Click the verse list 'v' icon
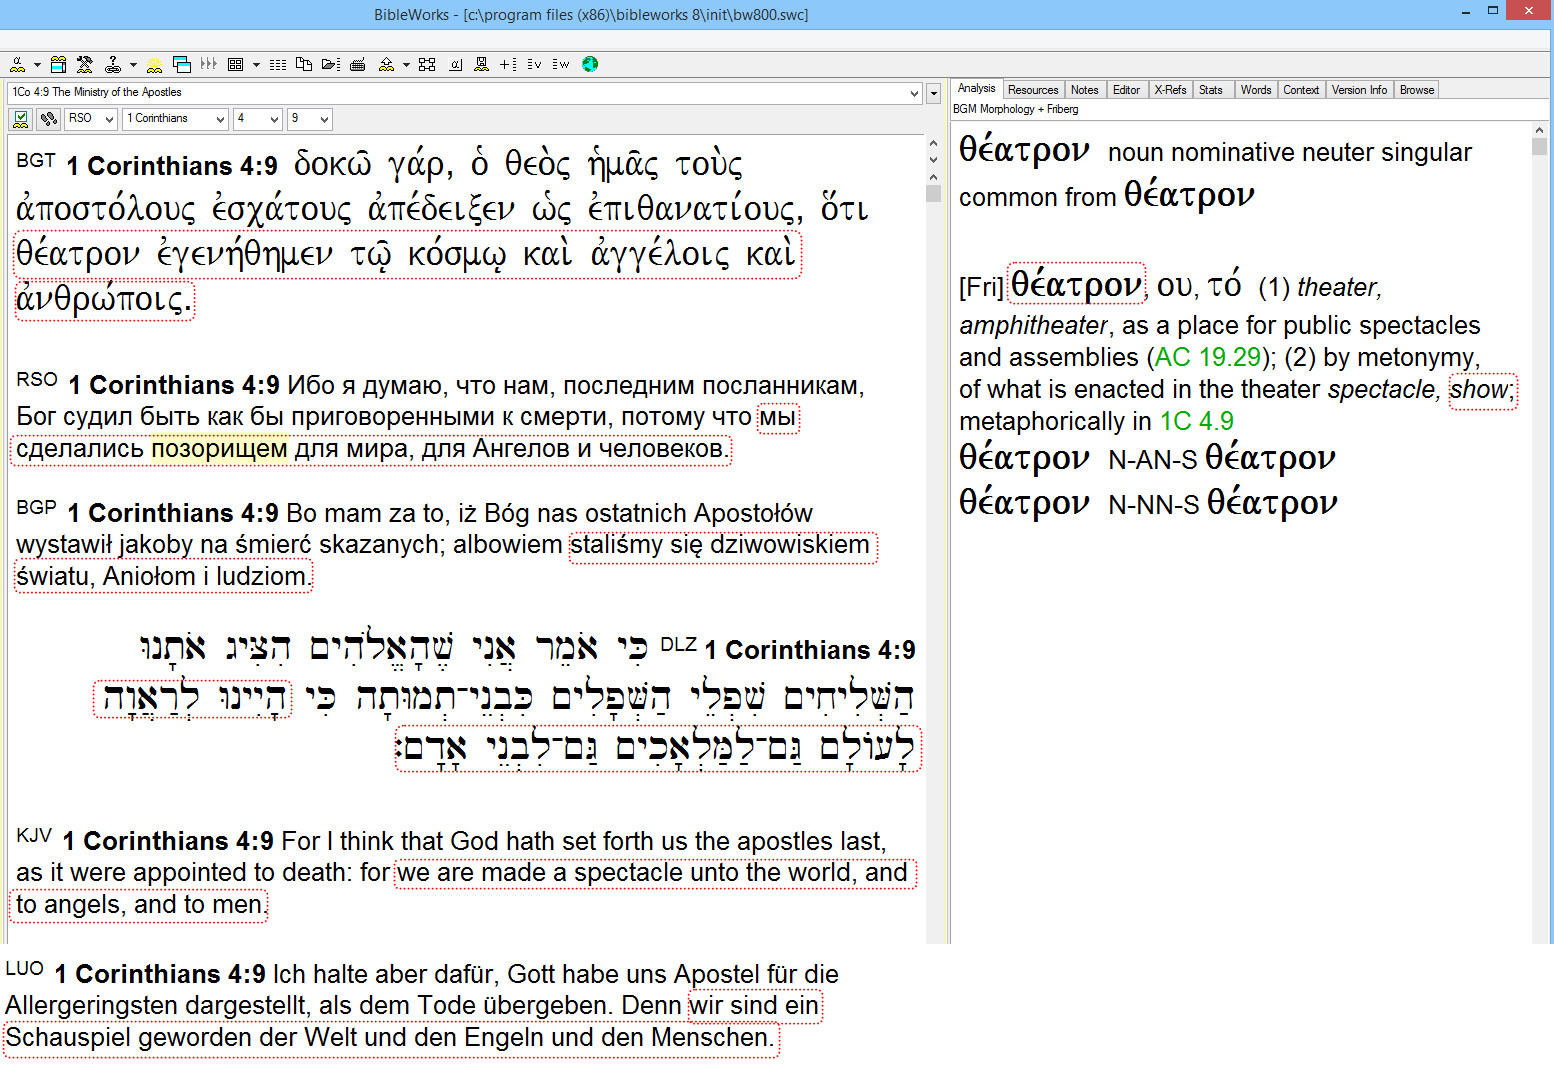Image resolution: width=1554 pixels, height=1065 pixels. (x=535, y=64)
